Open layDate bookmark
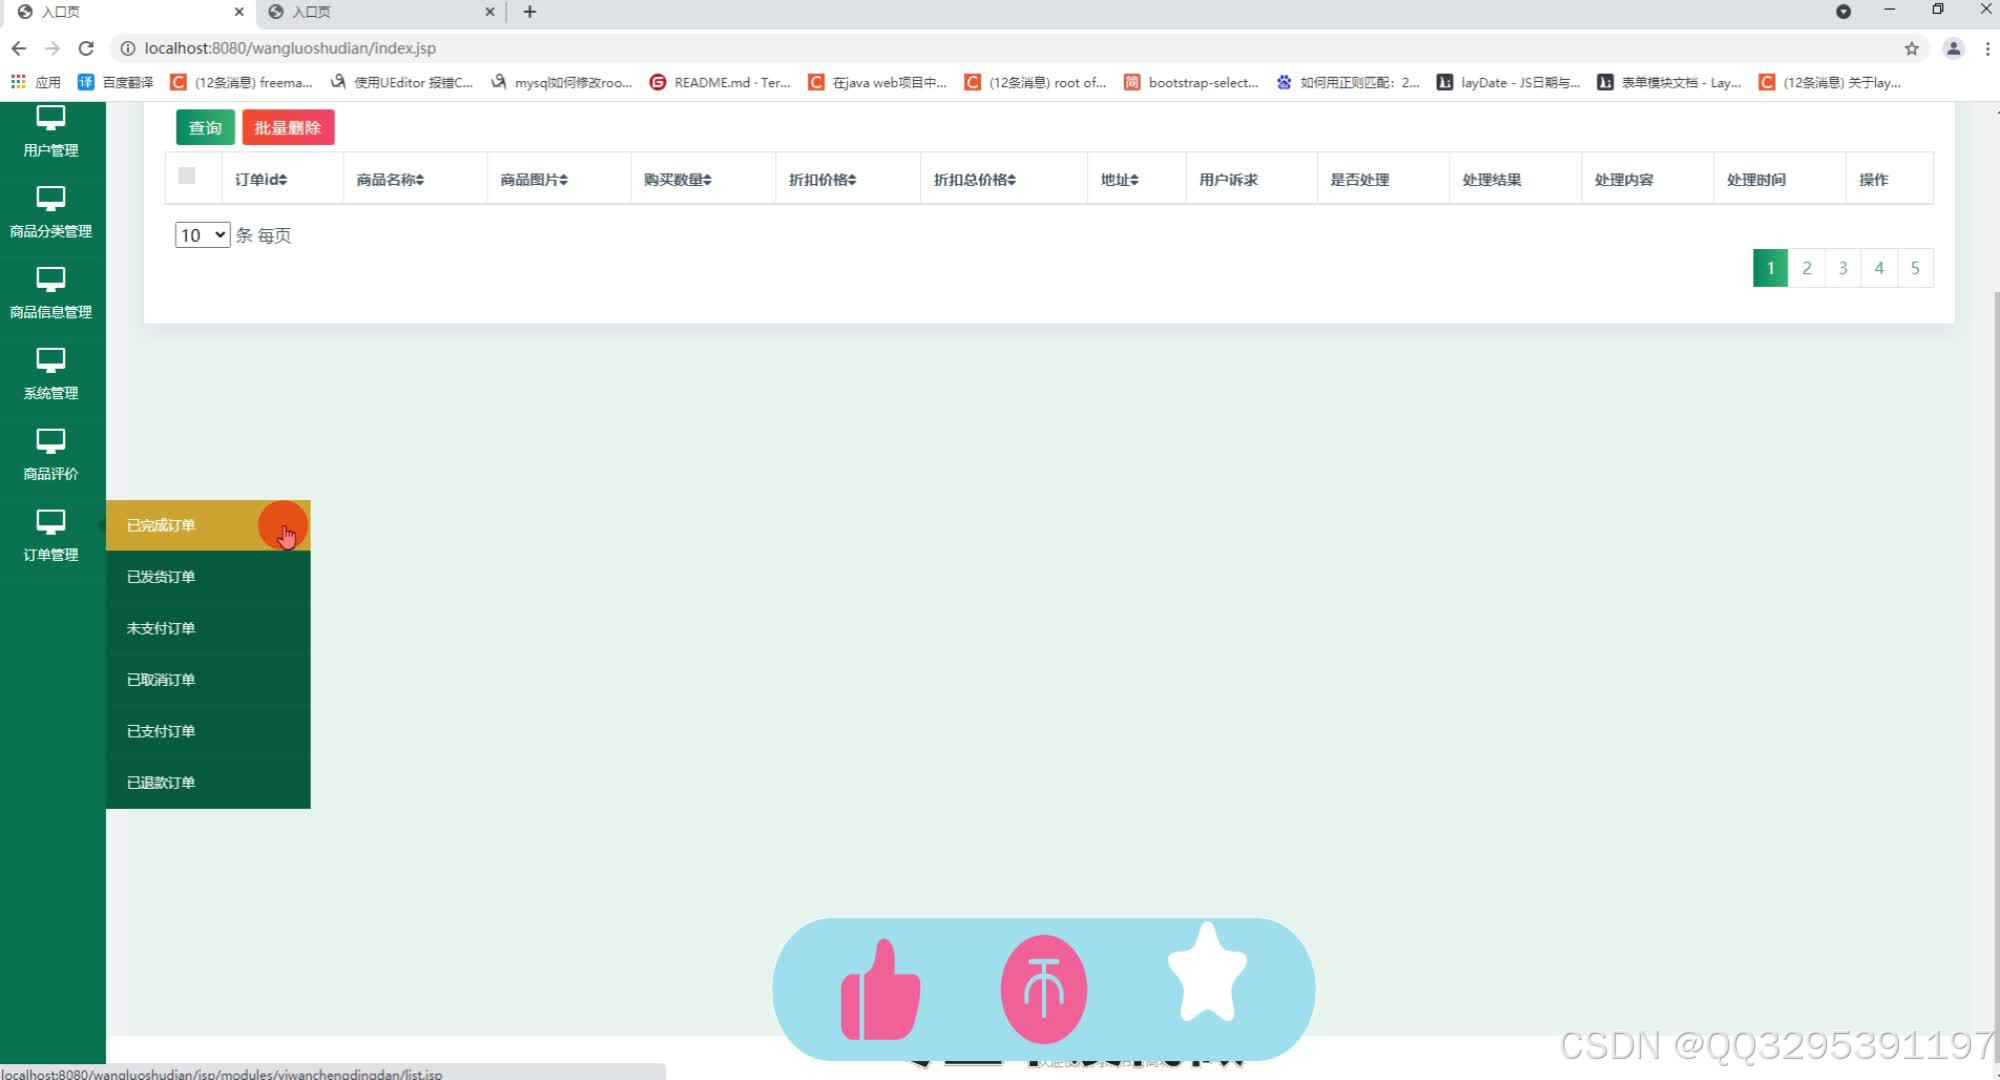2000x1080 pixels. 1508,82
